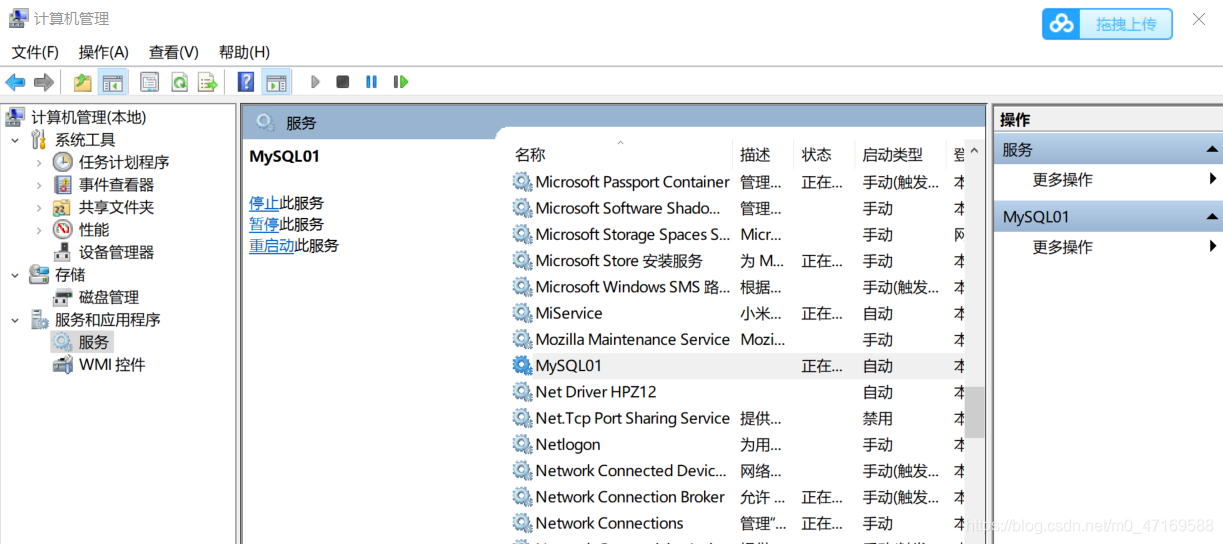The image size is (1223, 544).
Task: Select 设备管理器 in the tree
Action: pyautogui.click(x=116, y=252)
